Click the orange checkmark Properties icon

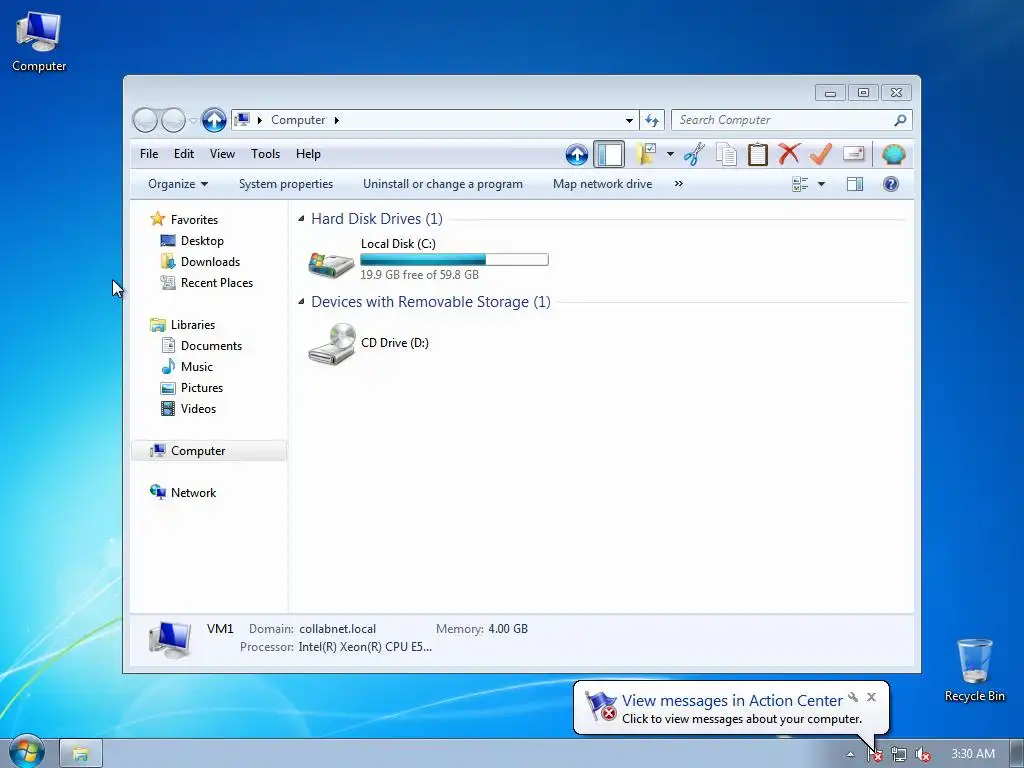[820, 155]
